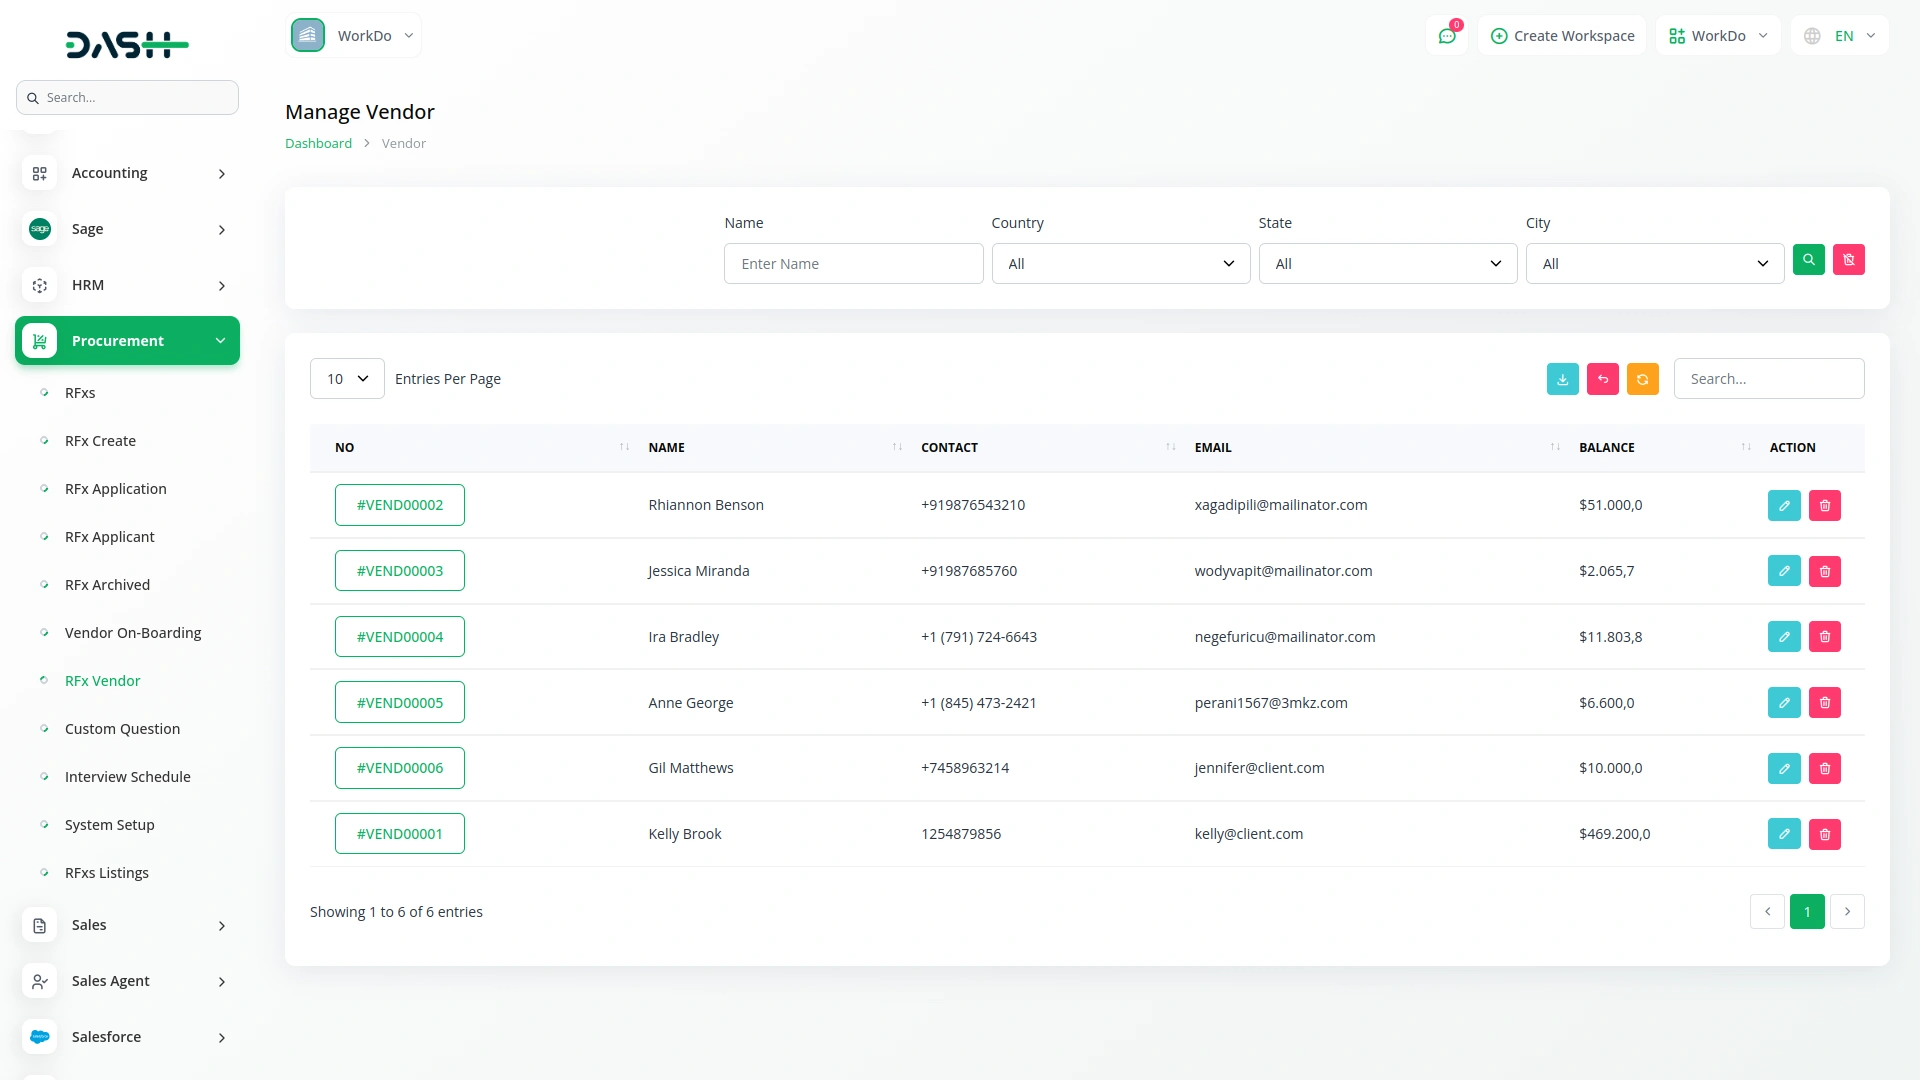Click the orange refresh icon button

[1642, 379]
